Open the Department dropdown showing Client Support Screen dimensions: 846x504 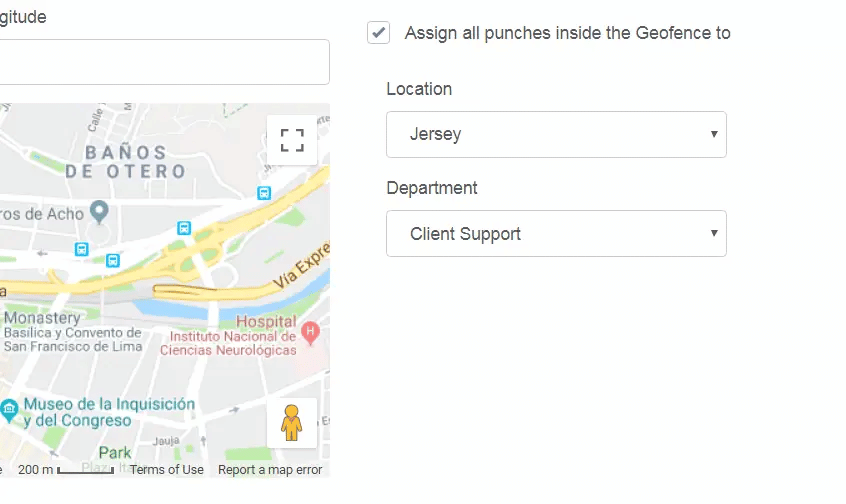556,234
